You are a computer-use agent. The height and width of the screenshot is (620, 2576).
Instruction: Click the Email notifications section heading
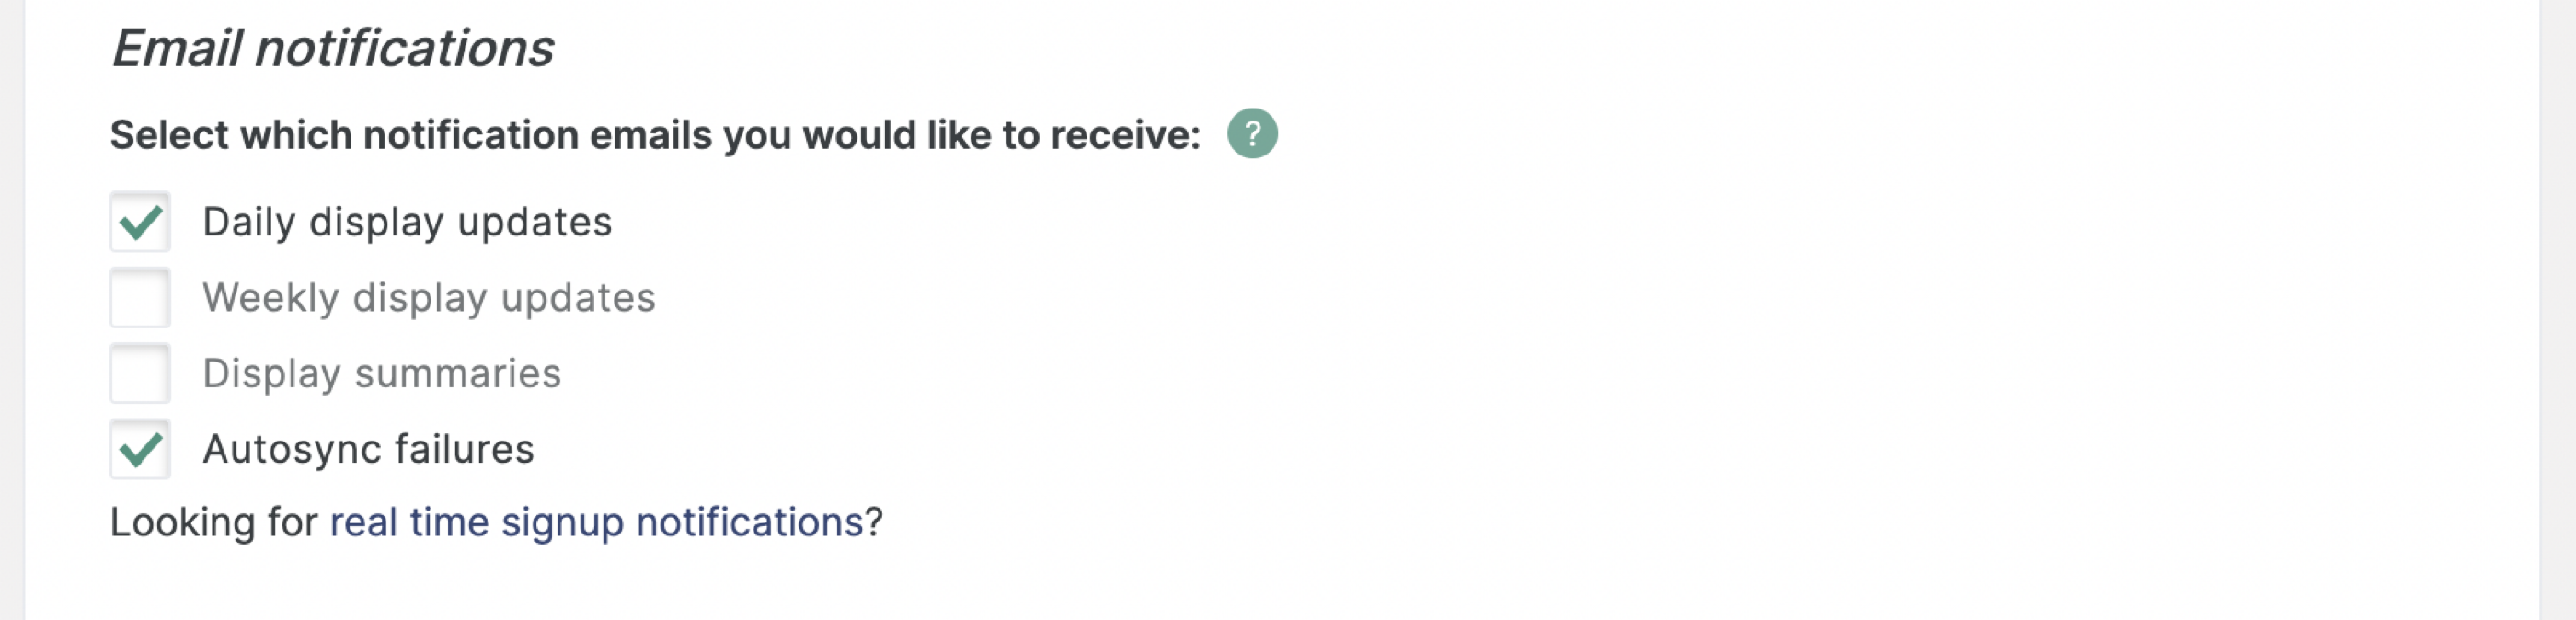(332, 48)
